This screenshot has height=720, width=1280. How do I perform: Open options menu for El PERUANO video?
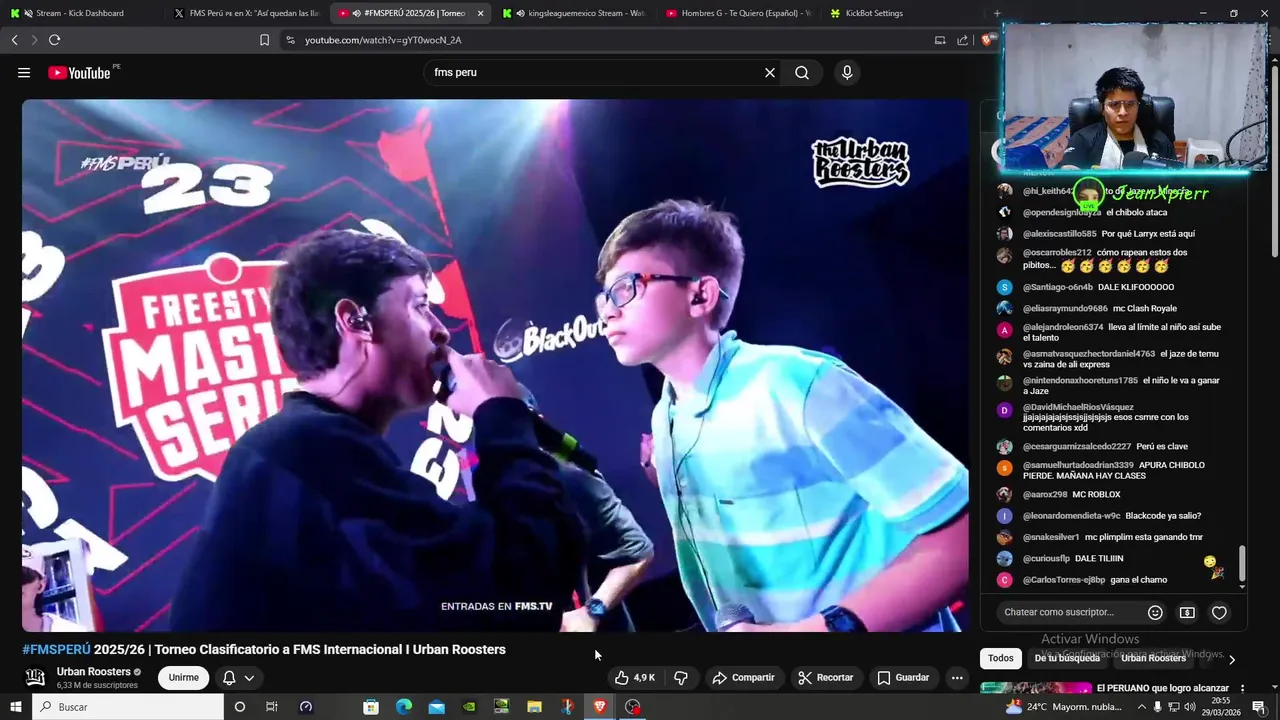[1242, 689]
